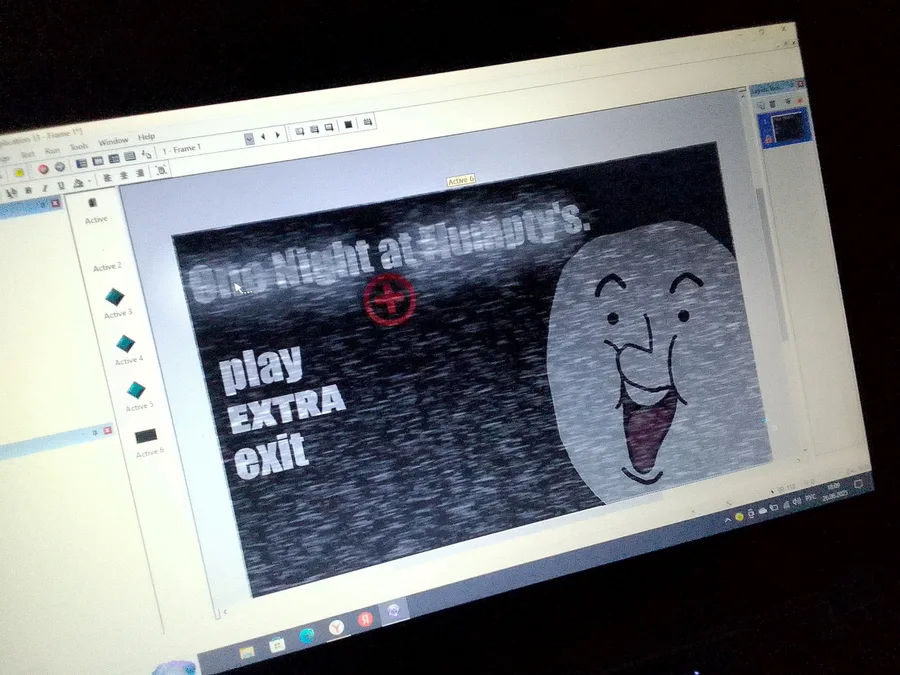Select the "EXTRA" text on the frame
The image size is (900, 675).
(x=286, y=409)
